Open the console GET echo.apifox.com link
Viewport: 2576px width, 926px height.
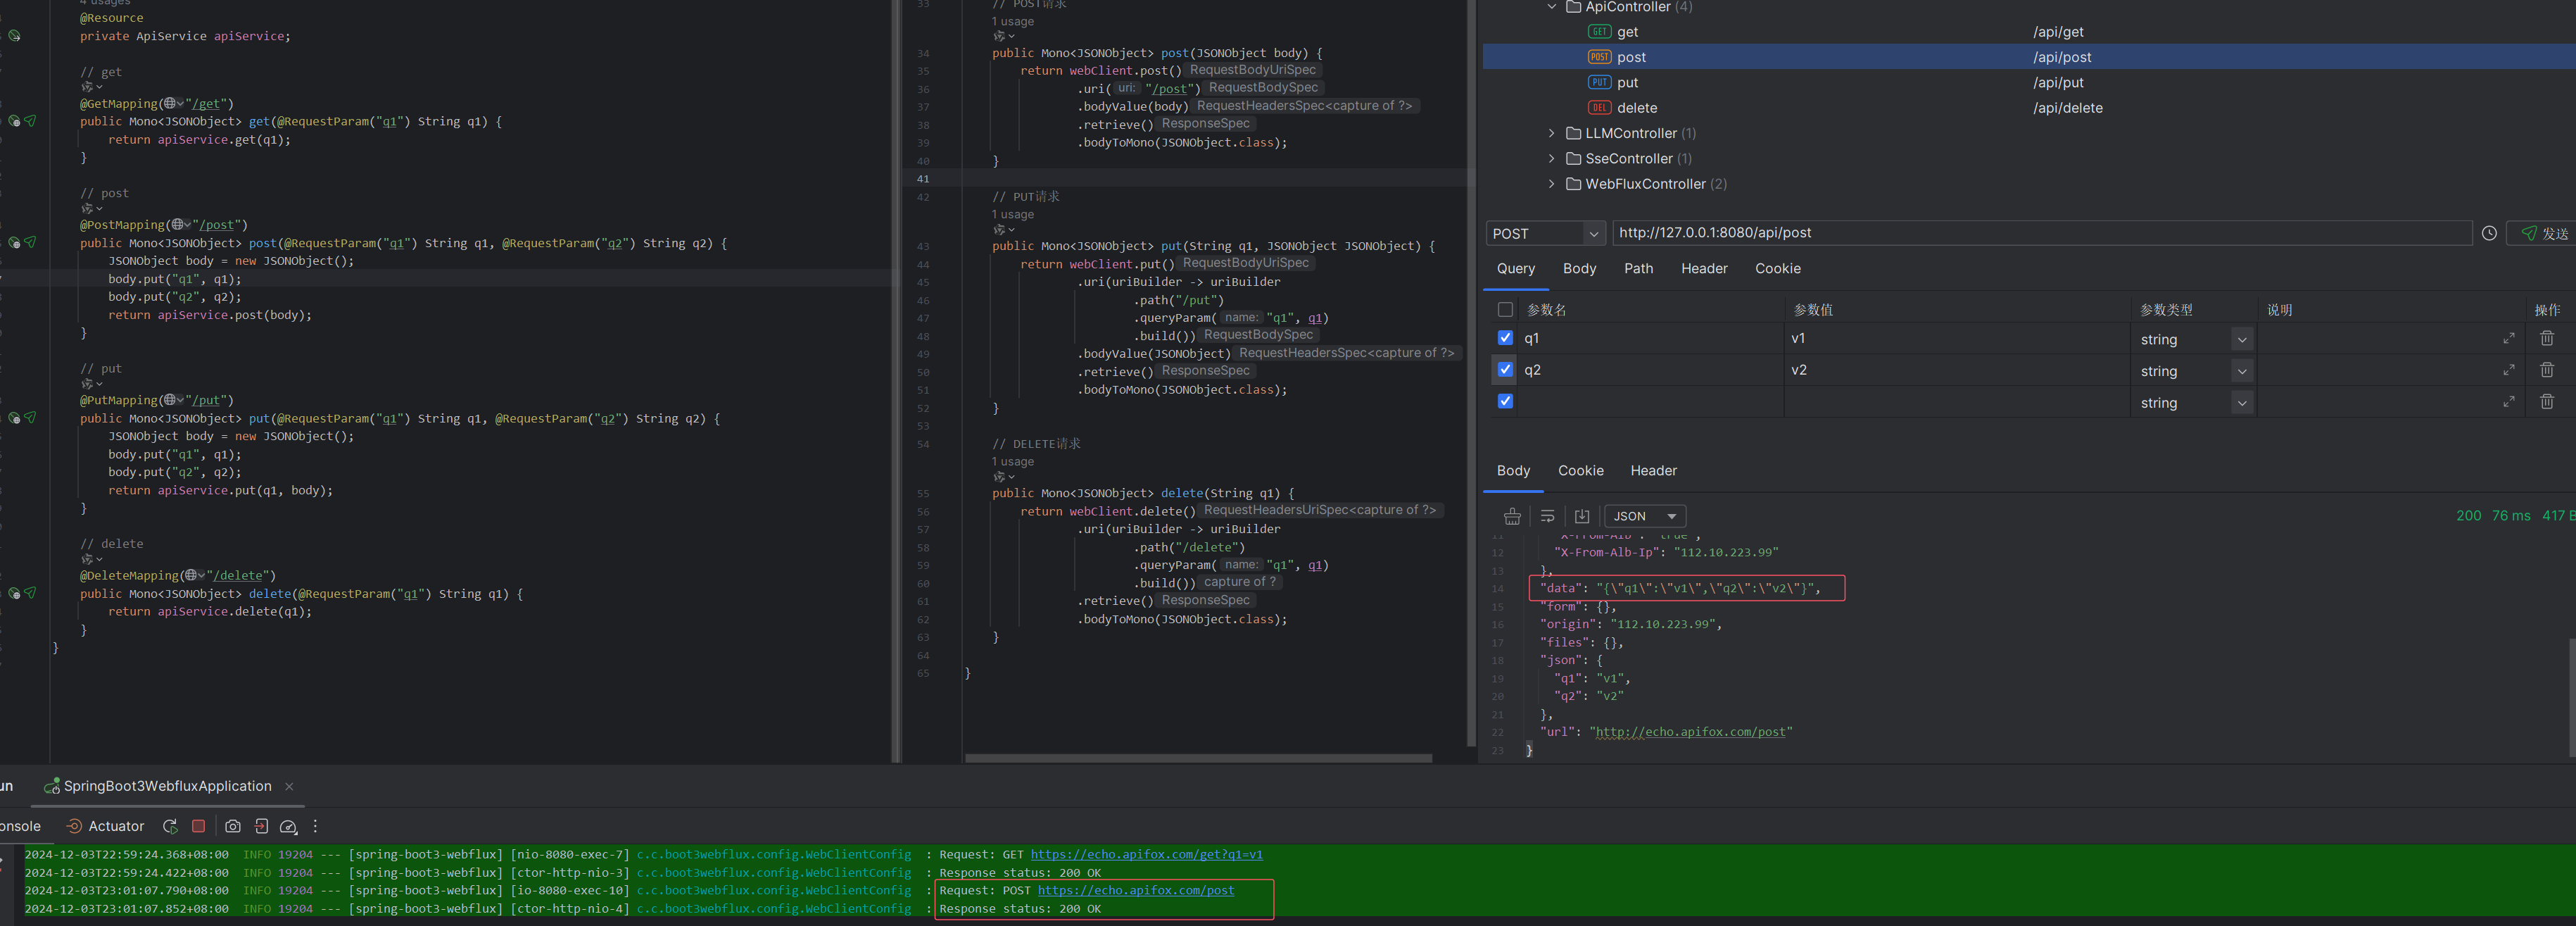(1146, 854)
